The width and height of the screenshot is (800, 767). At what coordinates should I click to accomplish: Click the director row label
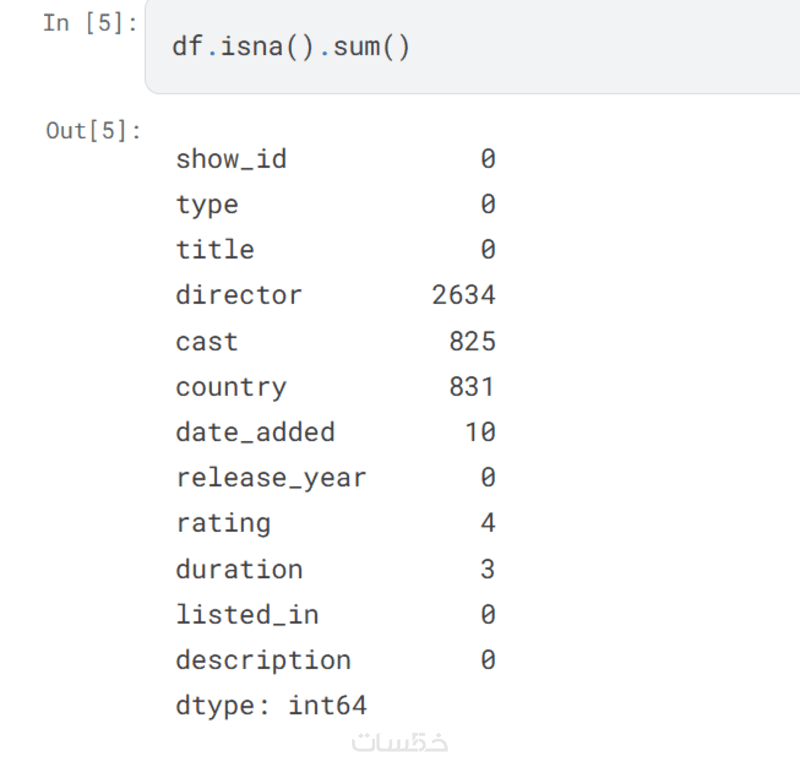(x=239, y=295)
